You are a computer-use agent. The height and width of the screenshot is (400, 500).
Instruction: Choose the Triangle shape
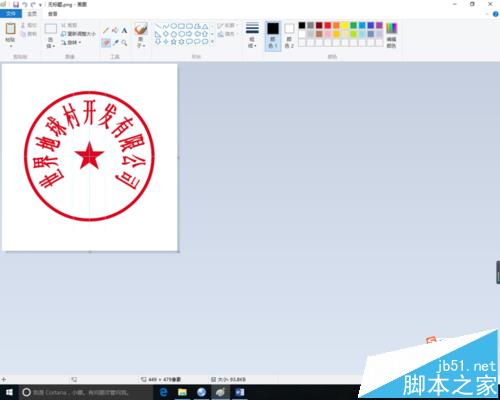pos(205,26)
